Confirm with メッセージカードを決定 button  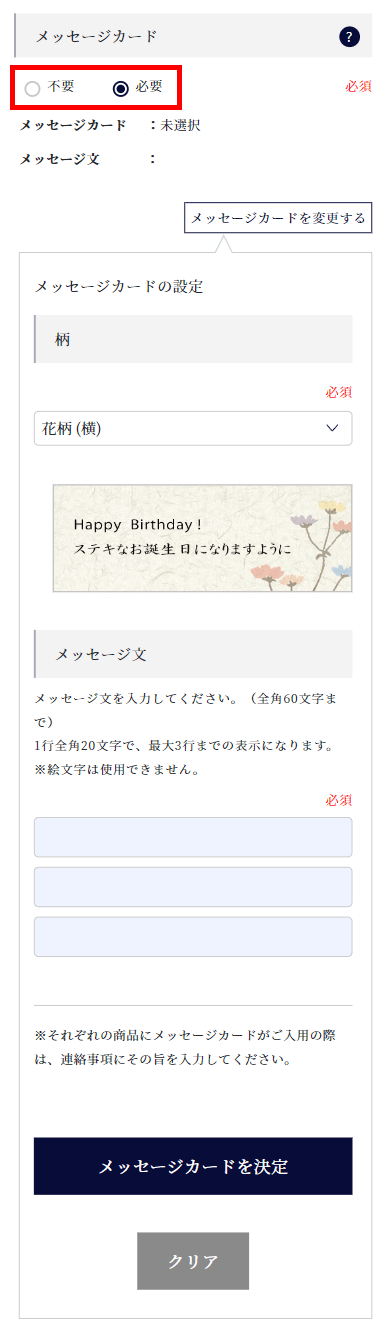[x=193, y=1166]
